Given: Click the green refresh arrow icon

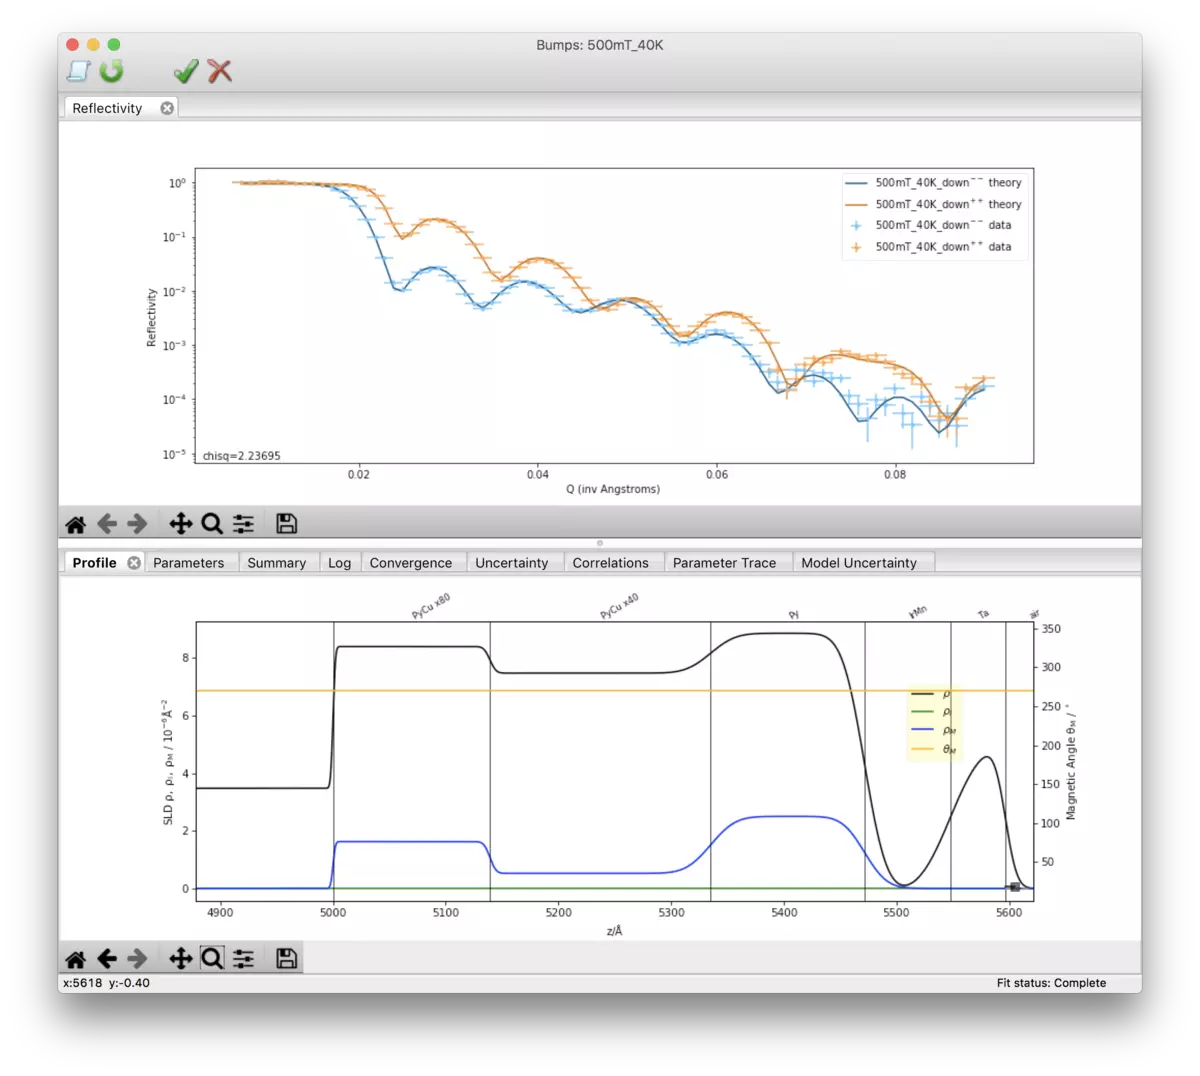Looking at the screenshot, I should tap(111, 71).
